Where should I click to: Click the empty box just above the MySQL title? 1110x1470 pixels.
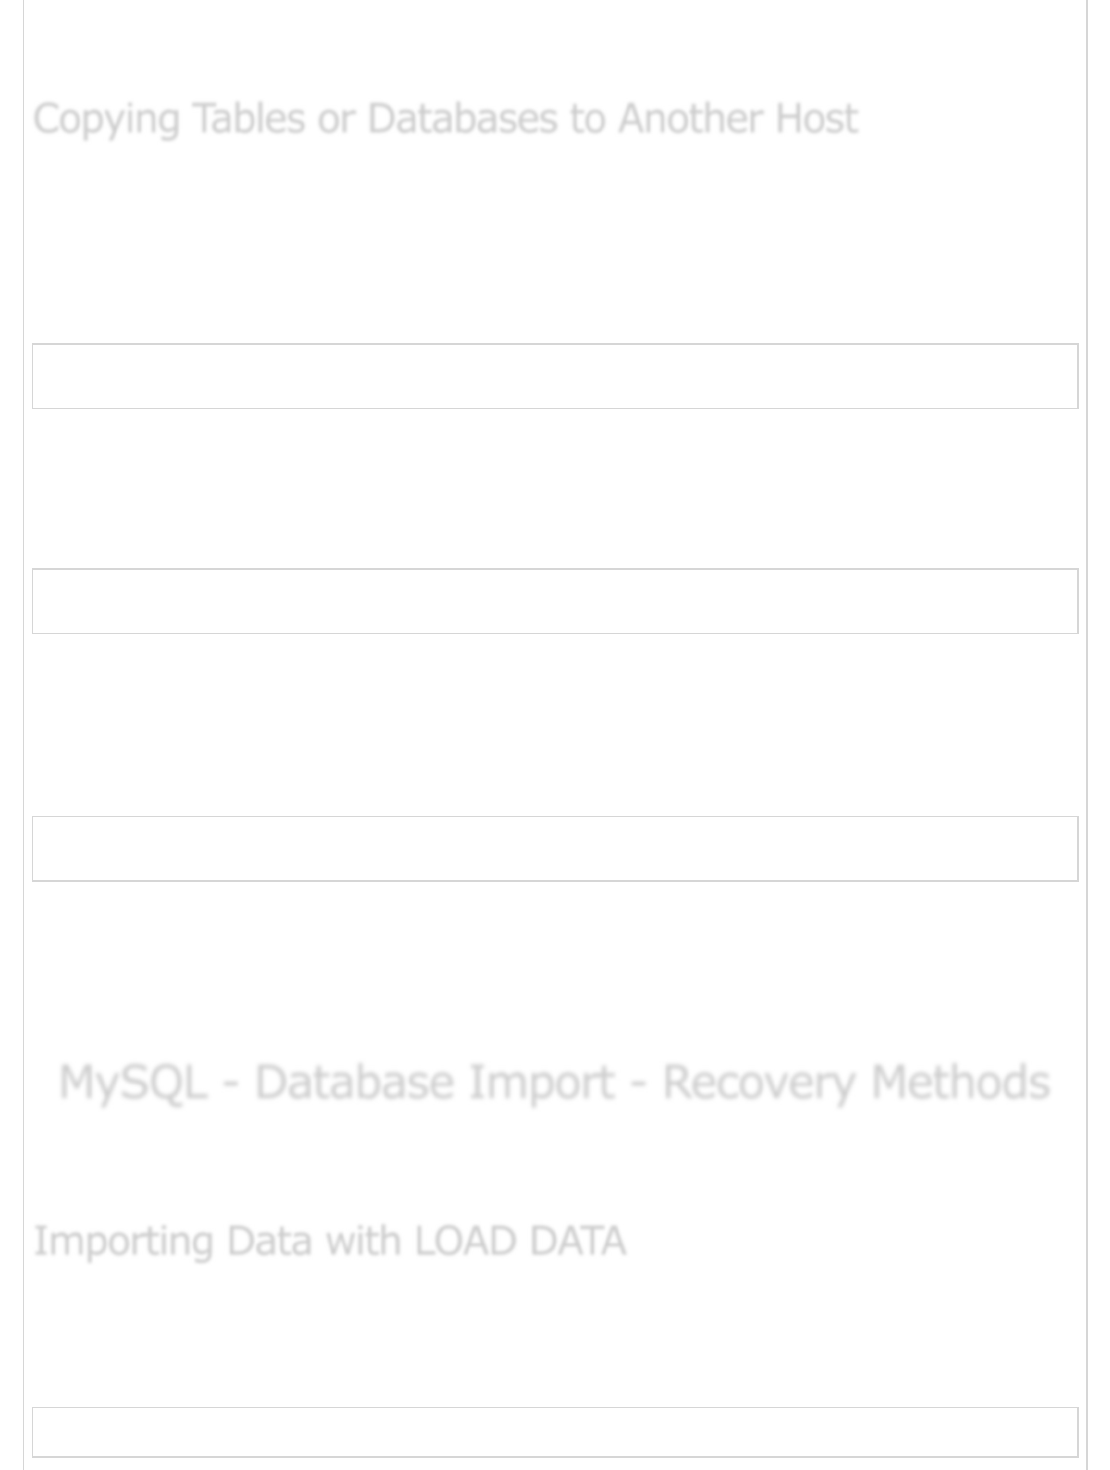(x=554, y=849)
